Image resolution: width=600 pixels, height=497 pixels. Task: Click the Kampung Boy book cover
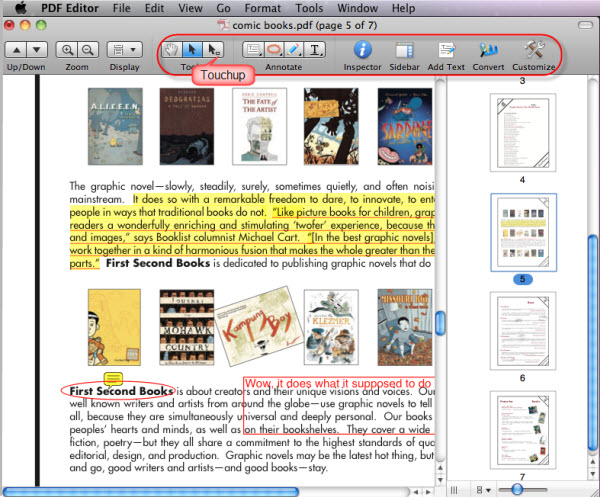click(259, 326)
